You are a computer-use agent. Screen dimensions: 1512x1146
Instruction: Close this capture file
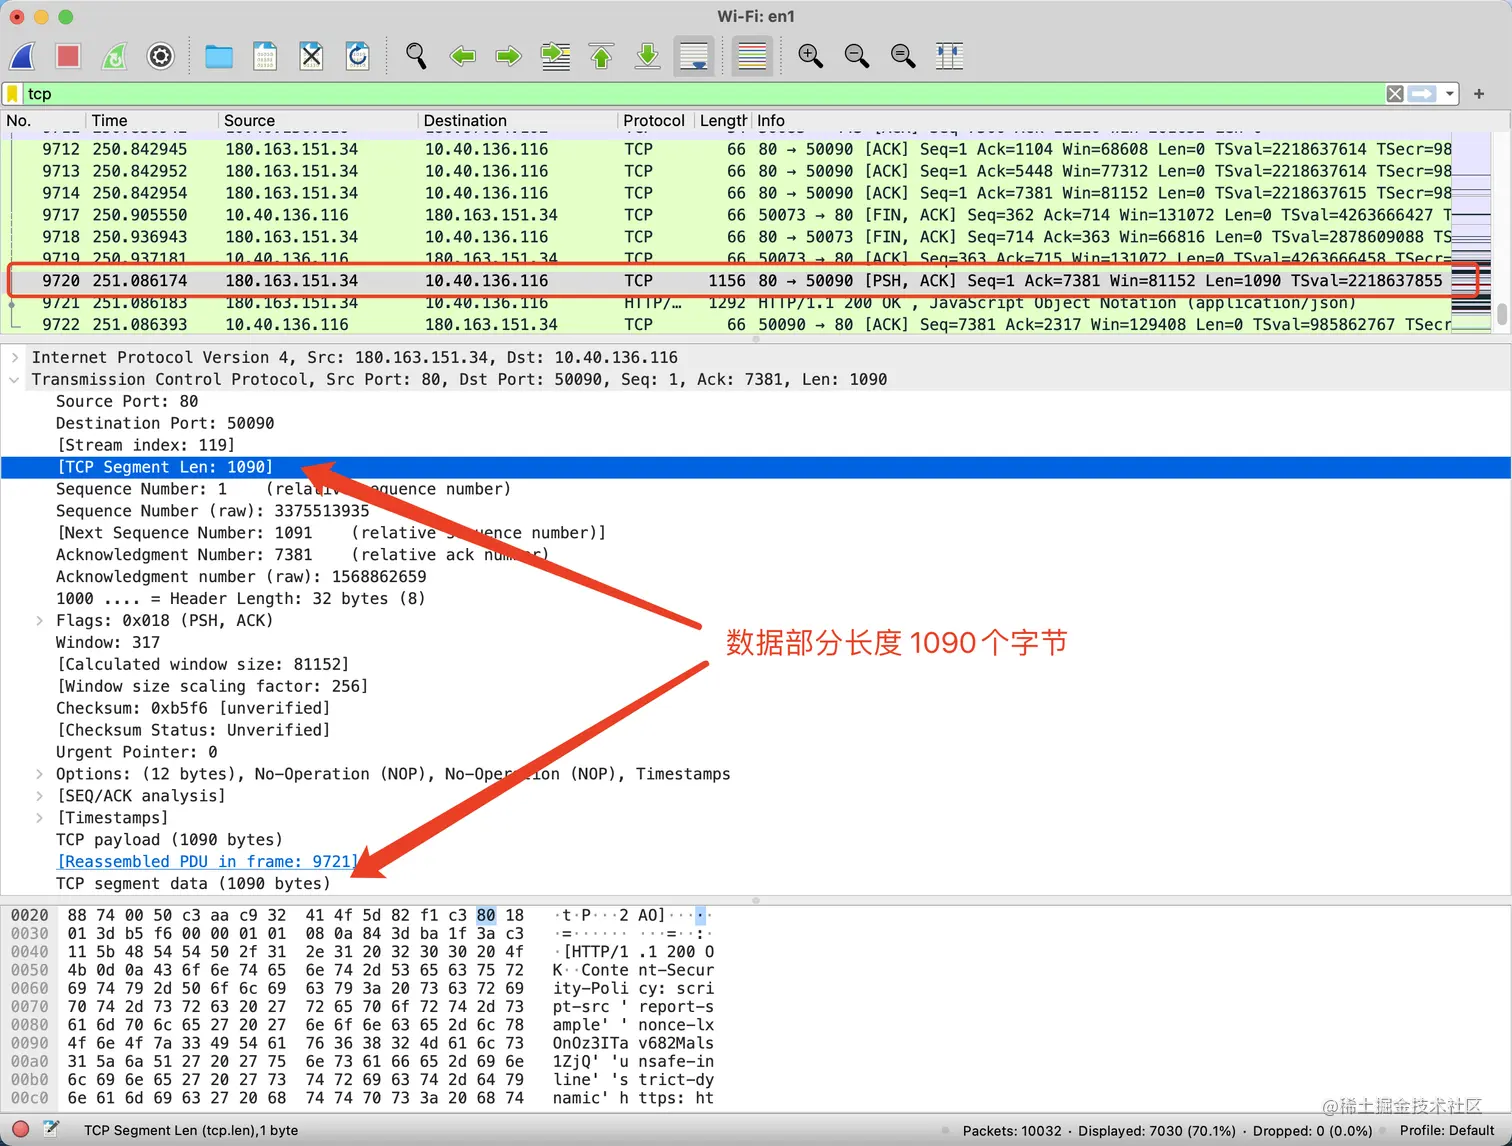coord(311,56)
